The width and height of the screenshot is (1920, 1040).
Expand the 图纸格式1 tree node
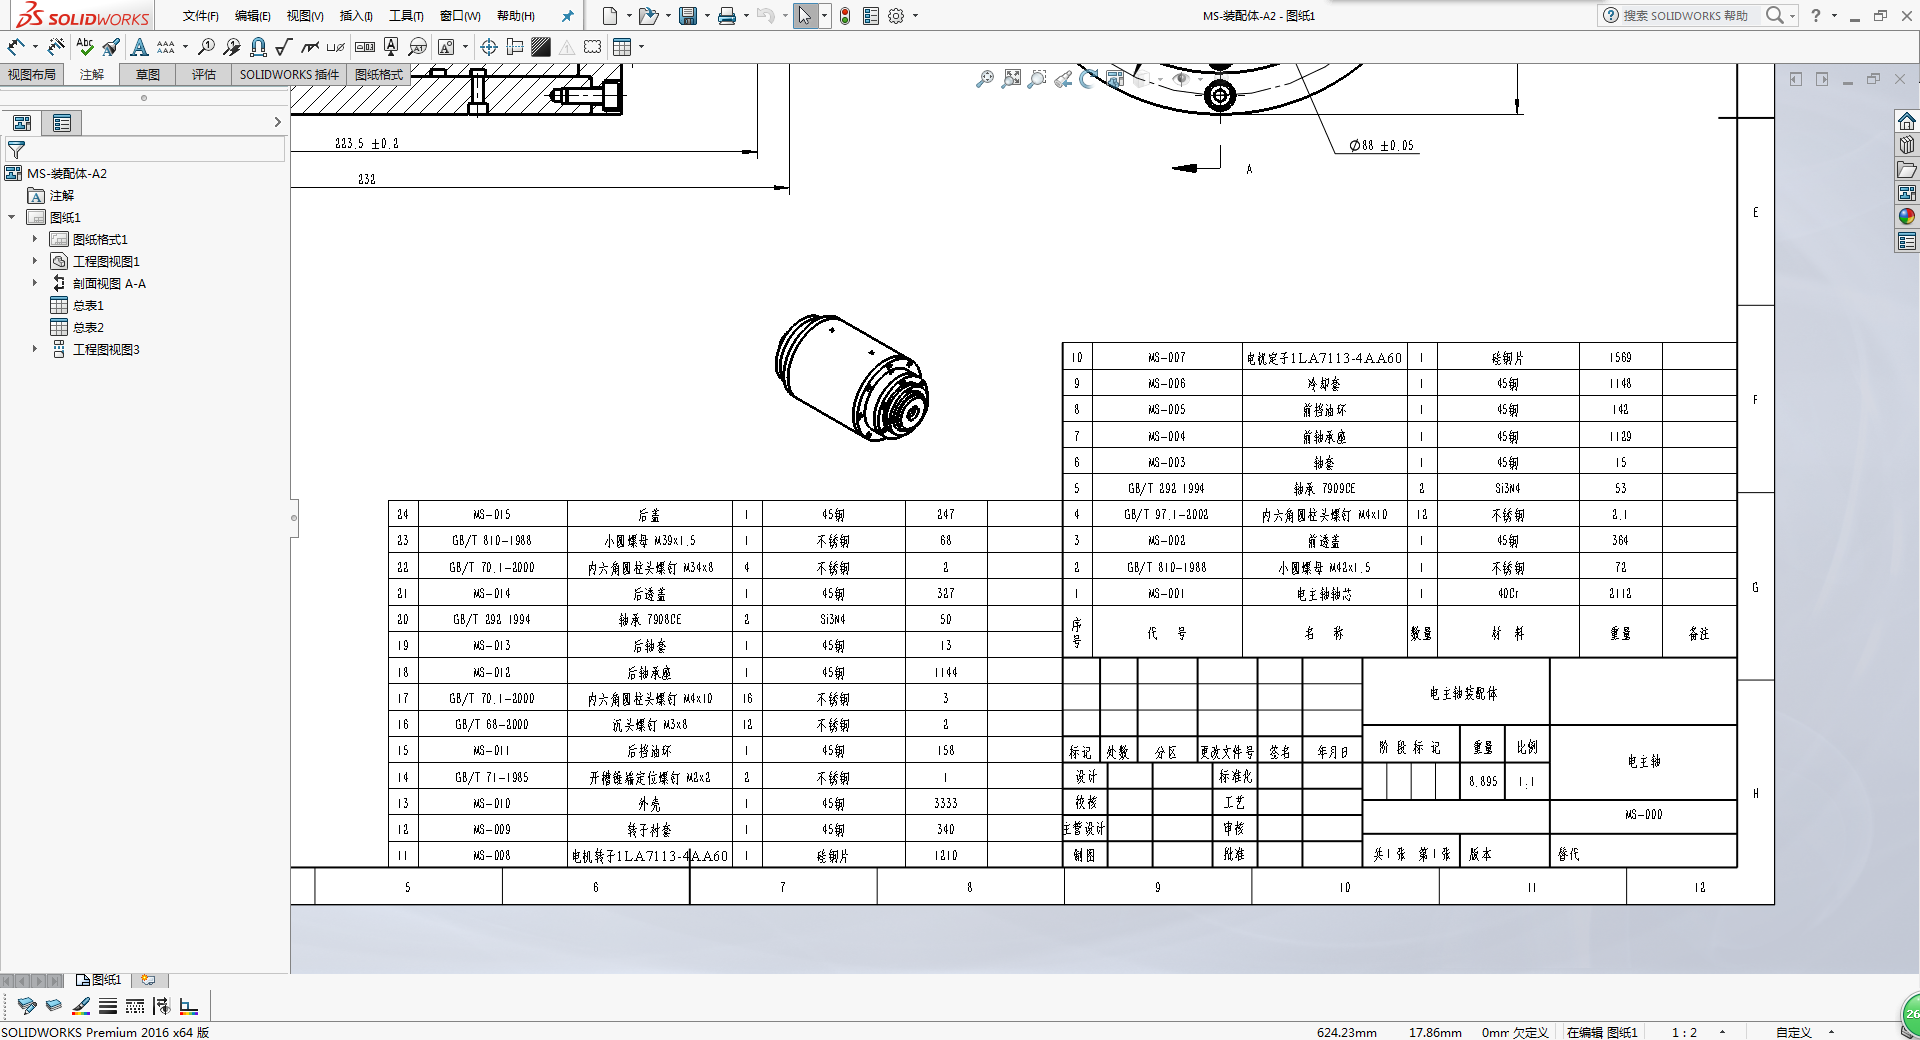(x=35, y=239)
